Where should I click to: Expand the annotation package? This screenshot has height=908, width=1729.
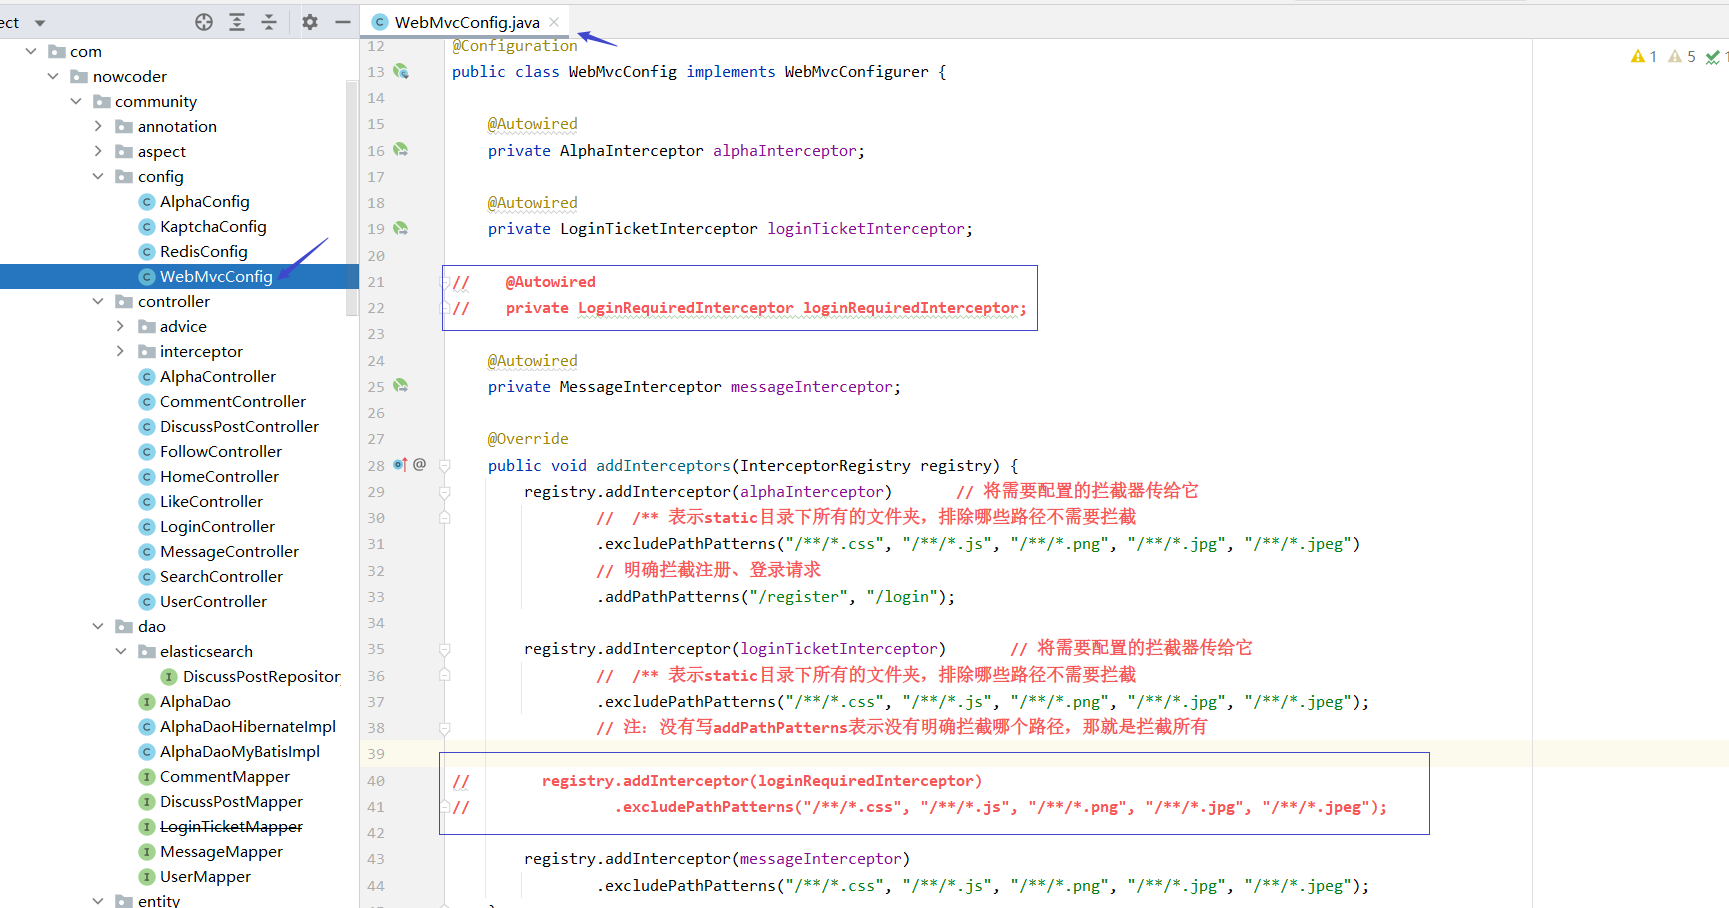98,126
